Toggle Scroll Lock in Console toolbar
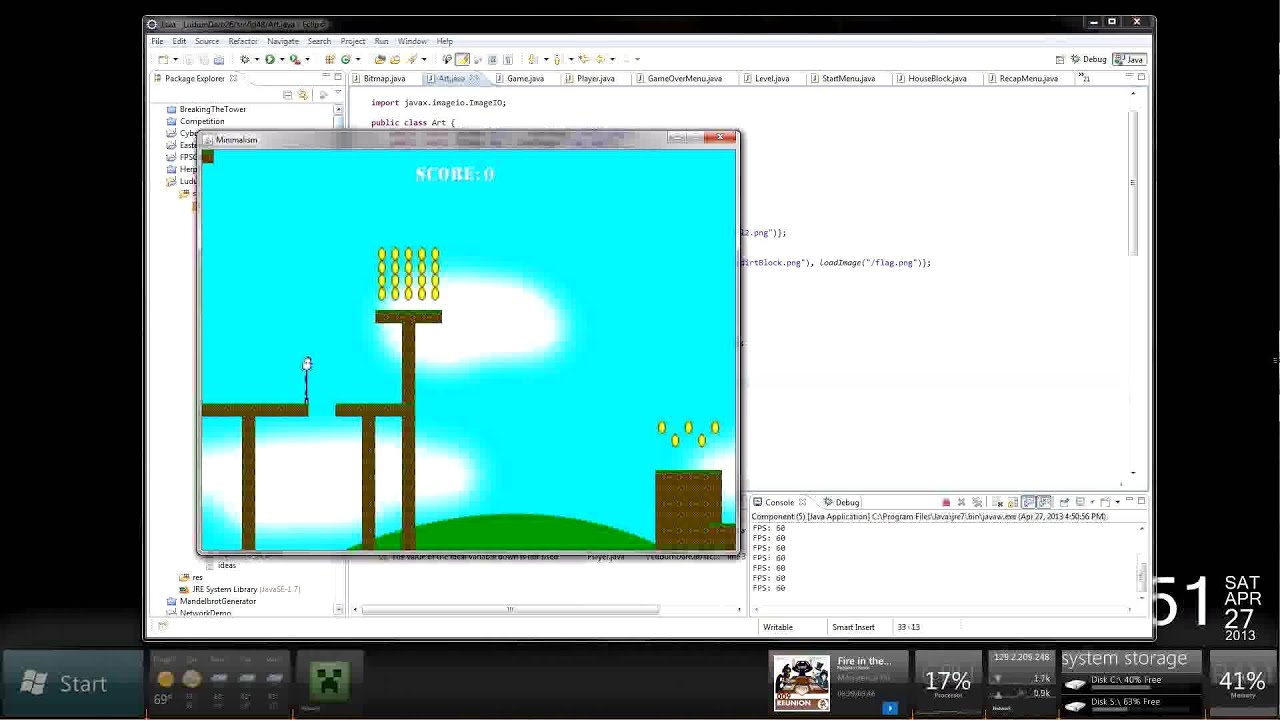The image size is (1280, 720). (x=1012, y=502)
